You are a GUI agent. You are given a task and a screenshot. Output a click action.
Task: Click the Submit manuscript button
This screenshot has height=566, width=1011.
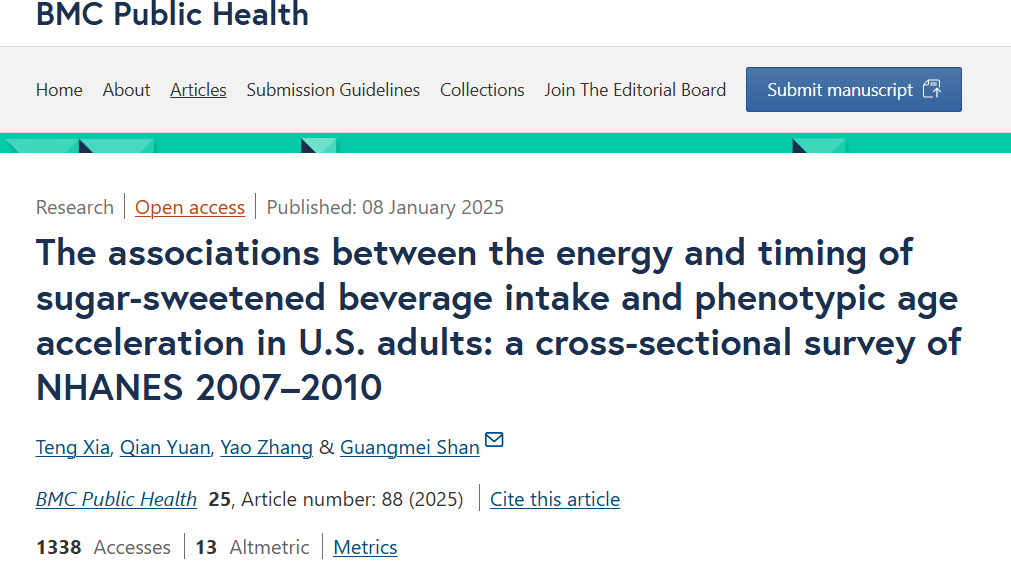click(854, 90)
